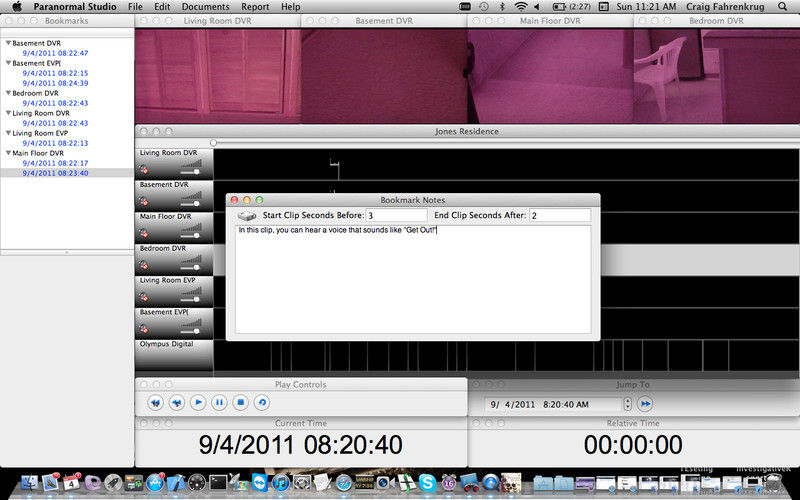Select bookmark 9/4/2011 08:22:15 under Basement EVP
Screen dimensions: 800x500
[x=55, y=73]
